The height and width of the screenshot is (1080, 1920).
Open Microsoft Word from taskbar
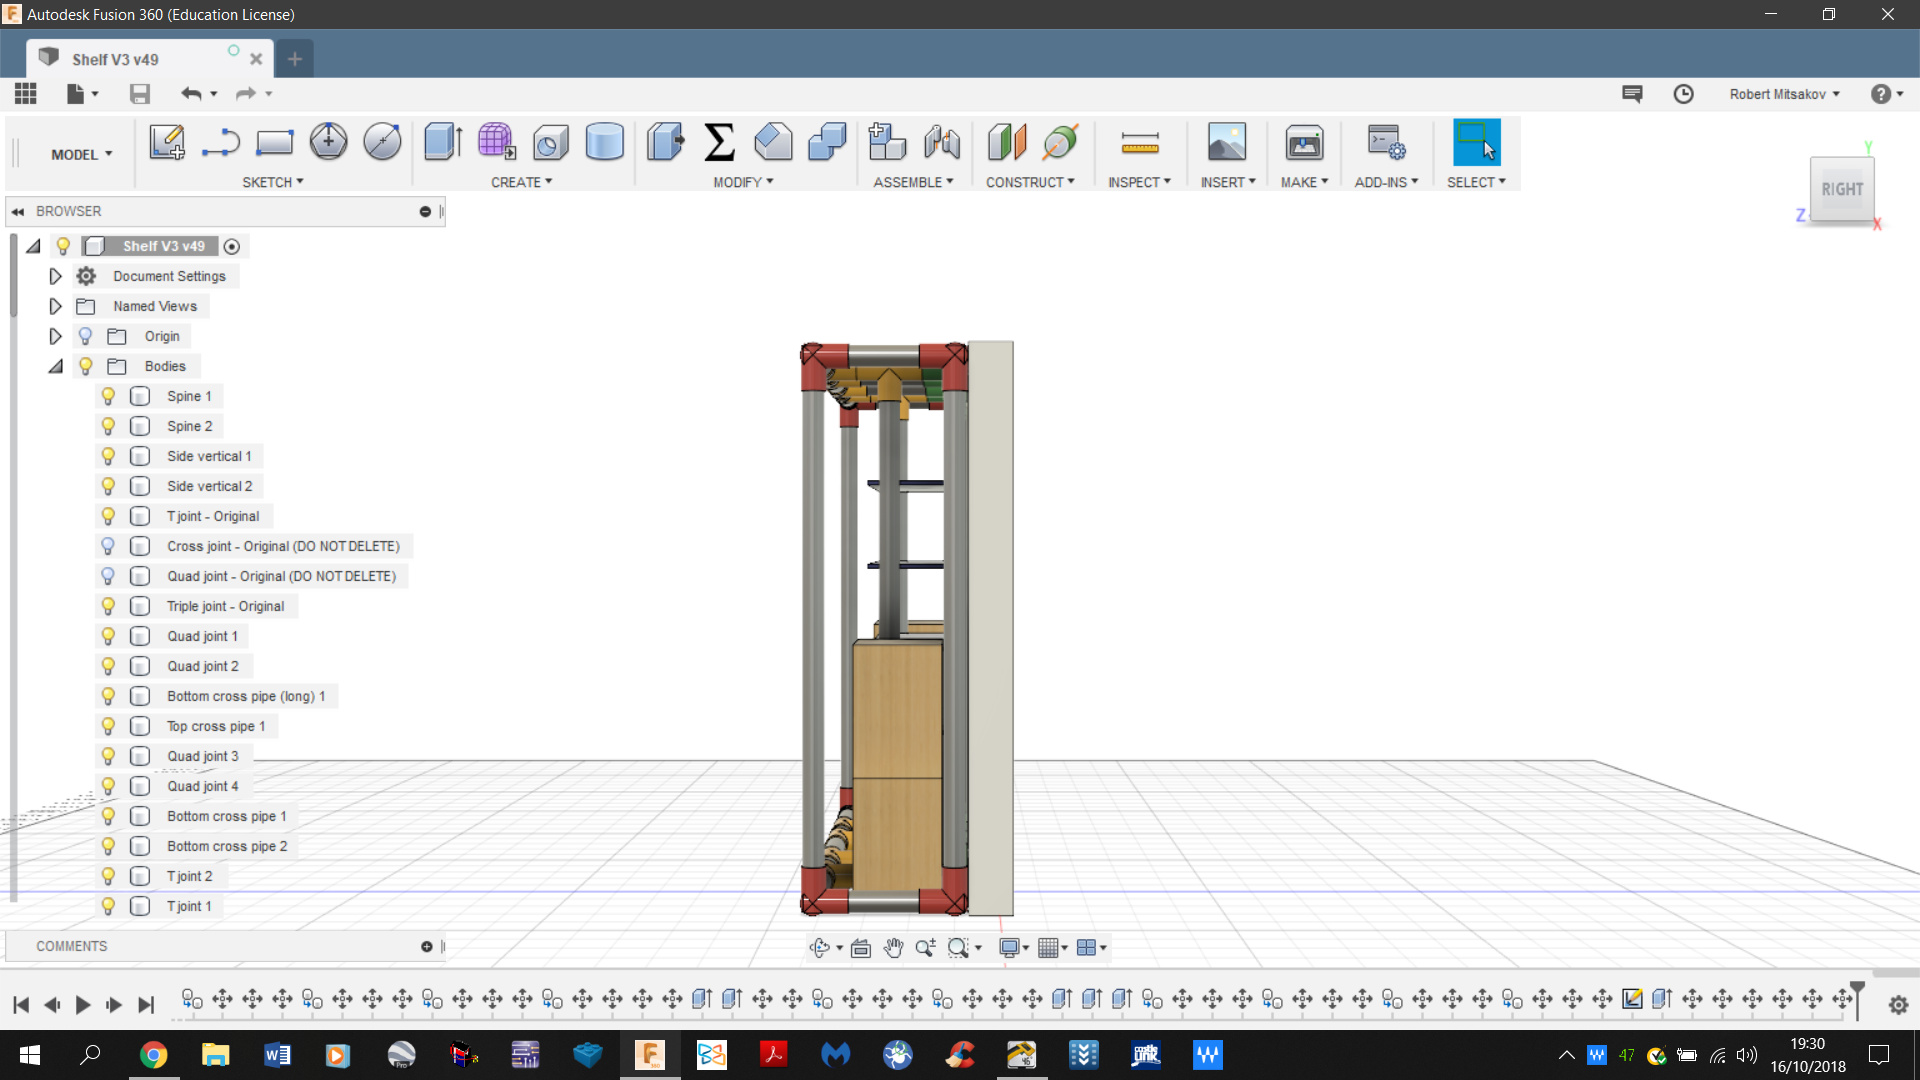click(277, 1055)
